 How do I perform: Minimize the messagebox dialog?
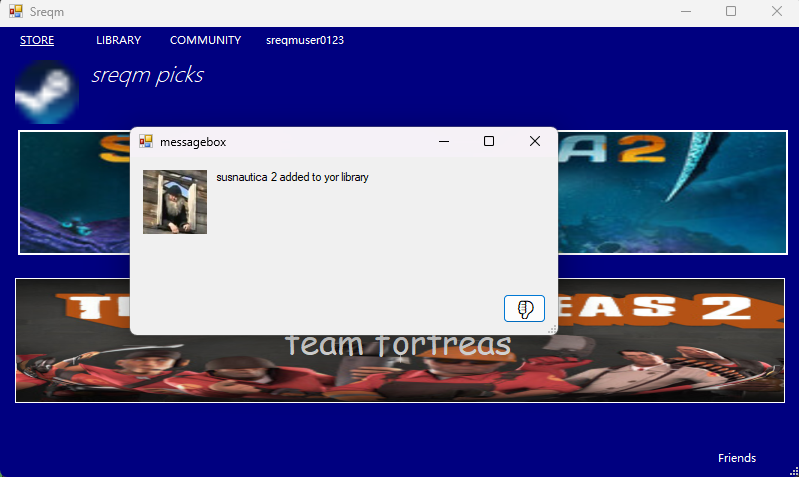[x=444, y=141]
